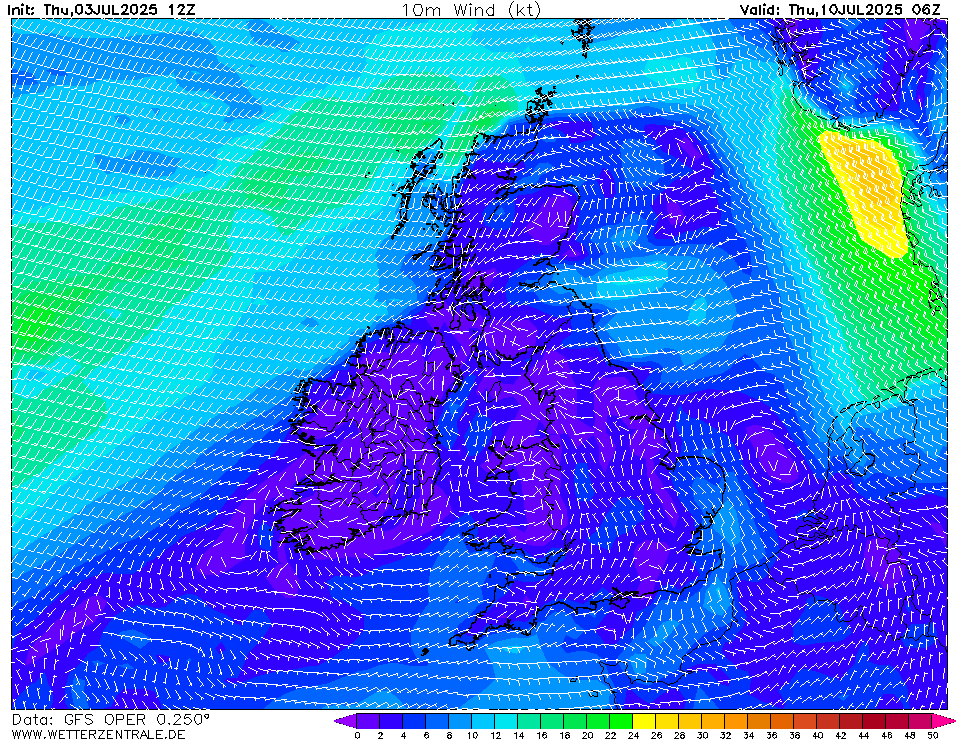Image resolution: width=959 pixels, height=741 pixels.
Task: Click the legend value 40
Action: 818,735
